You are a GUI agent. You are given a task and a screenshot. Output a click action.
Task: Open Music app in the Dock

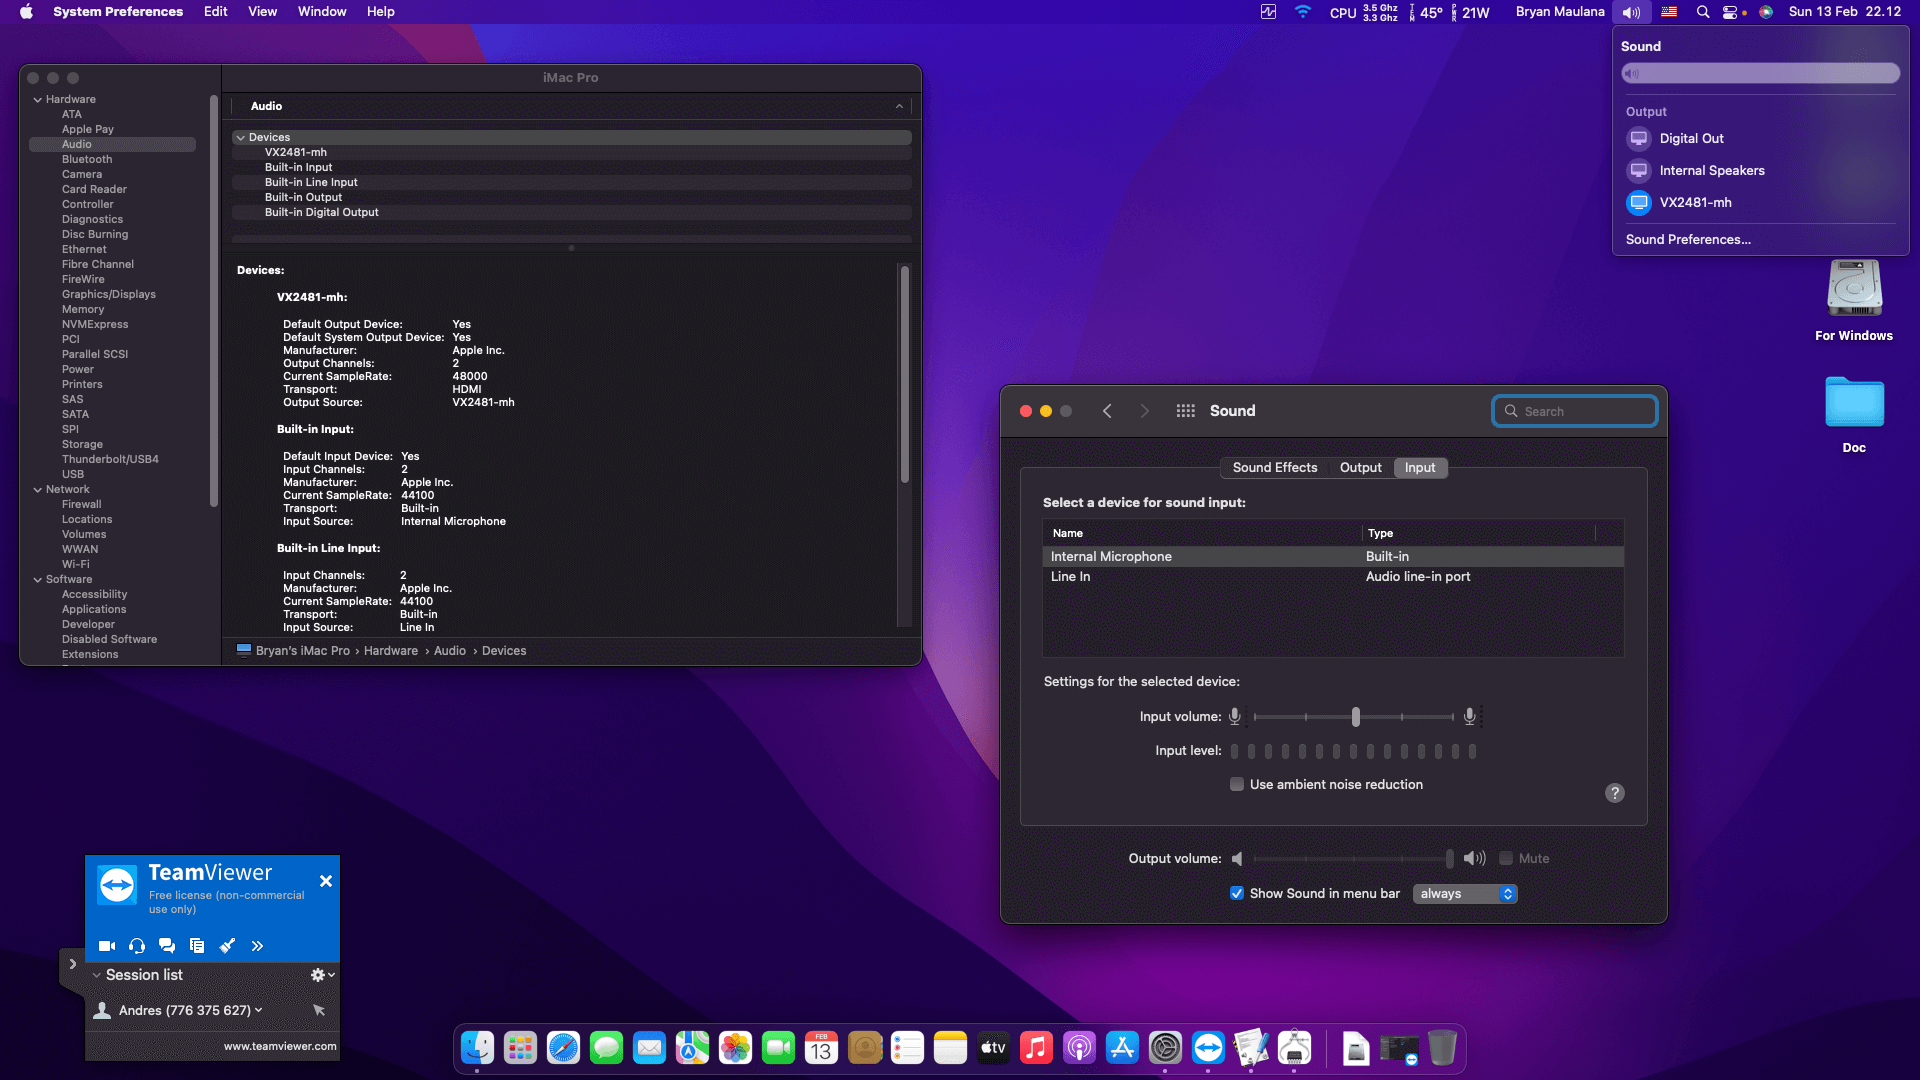(x=1036, y=1048)
